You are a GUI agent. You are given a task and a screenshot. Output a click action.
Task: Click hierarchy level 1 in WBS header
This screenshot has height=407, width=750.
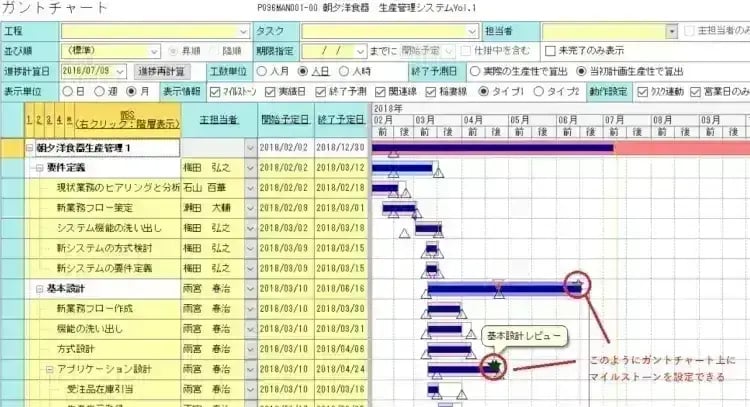coord(27,119)
